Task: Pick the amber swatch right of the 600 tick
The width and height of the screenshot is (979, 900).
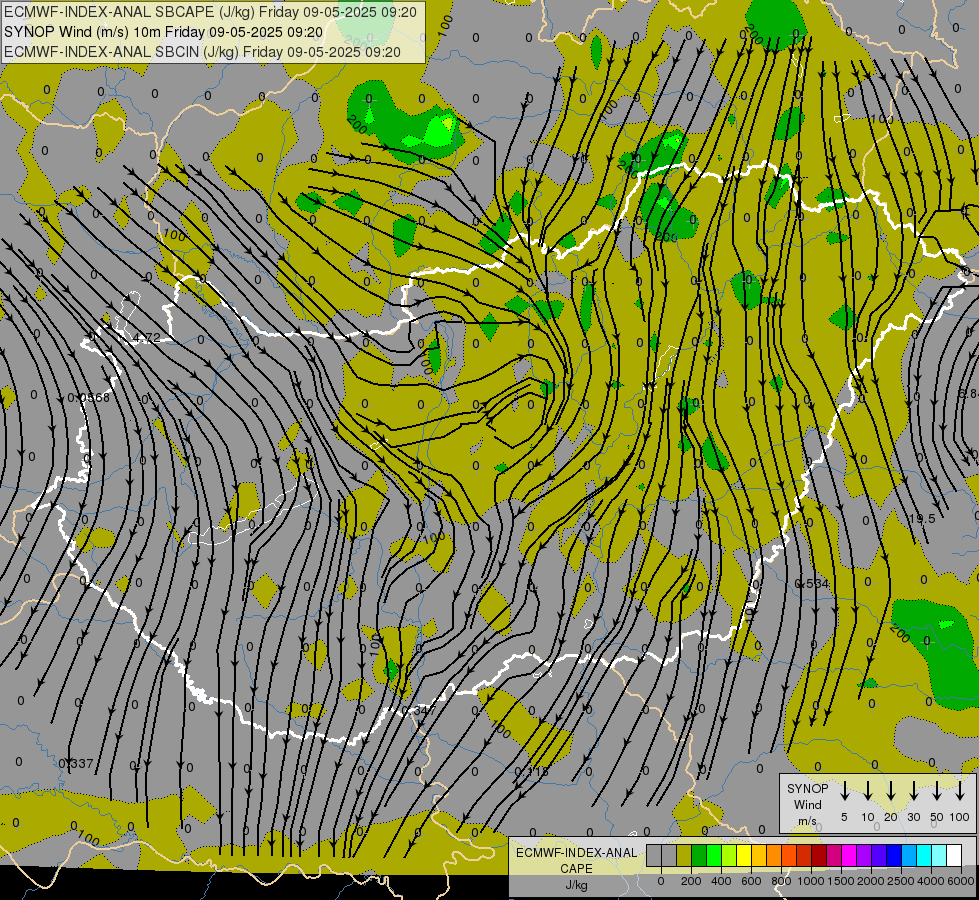Action: 759,856
